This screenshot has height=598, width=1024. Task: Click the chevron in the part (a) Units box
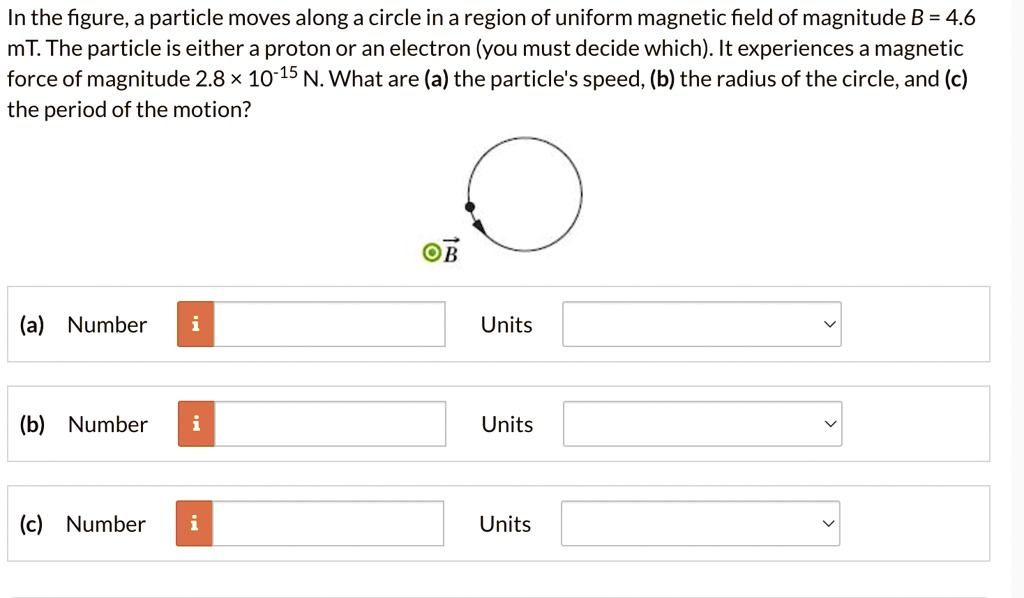tap(828, 324)
